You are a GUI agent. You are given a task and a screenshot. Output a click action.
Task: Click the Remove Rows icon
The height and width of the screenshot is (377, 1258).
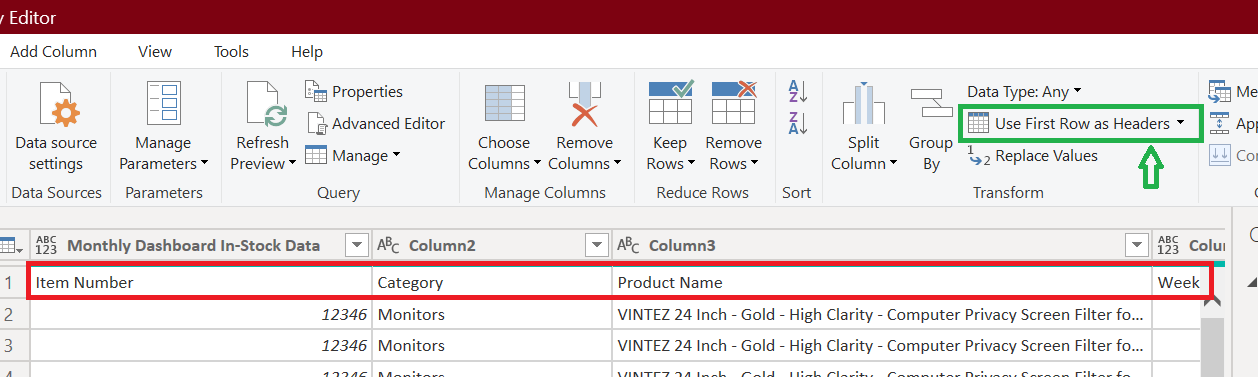pos(733,104)
